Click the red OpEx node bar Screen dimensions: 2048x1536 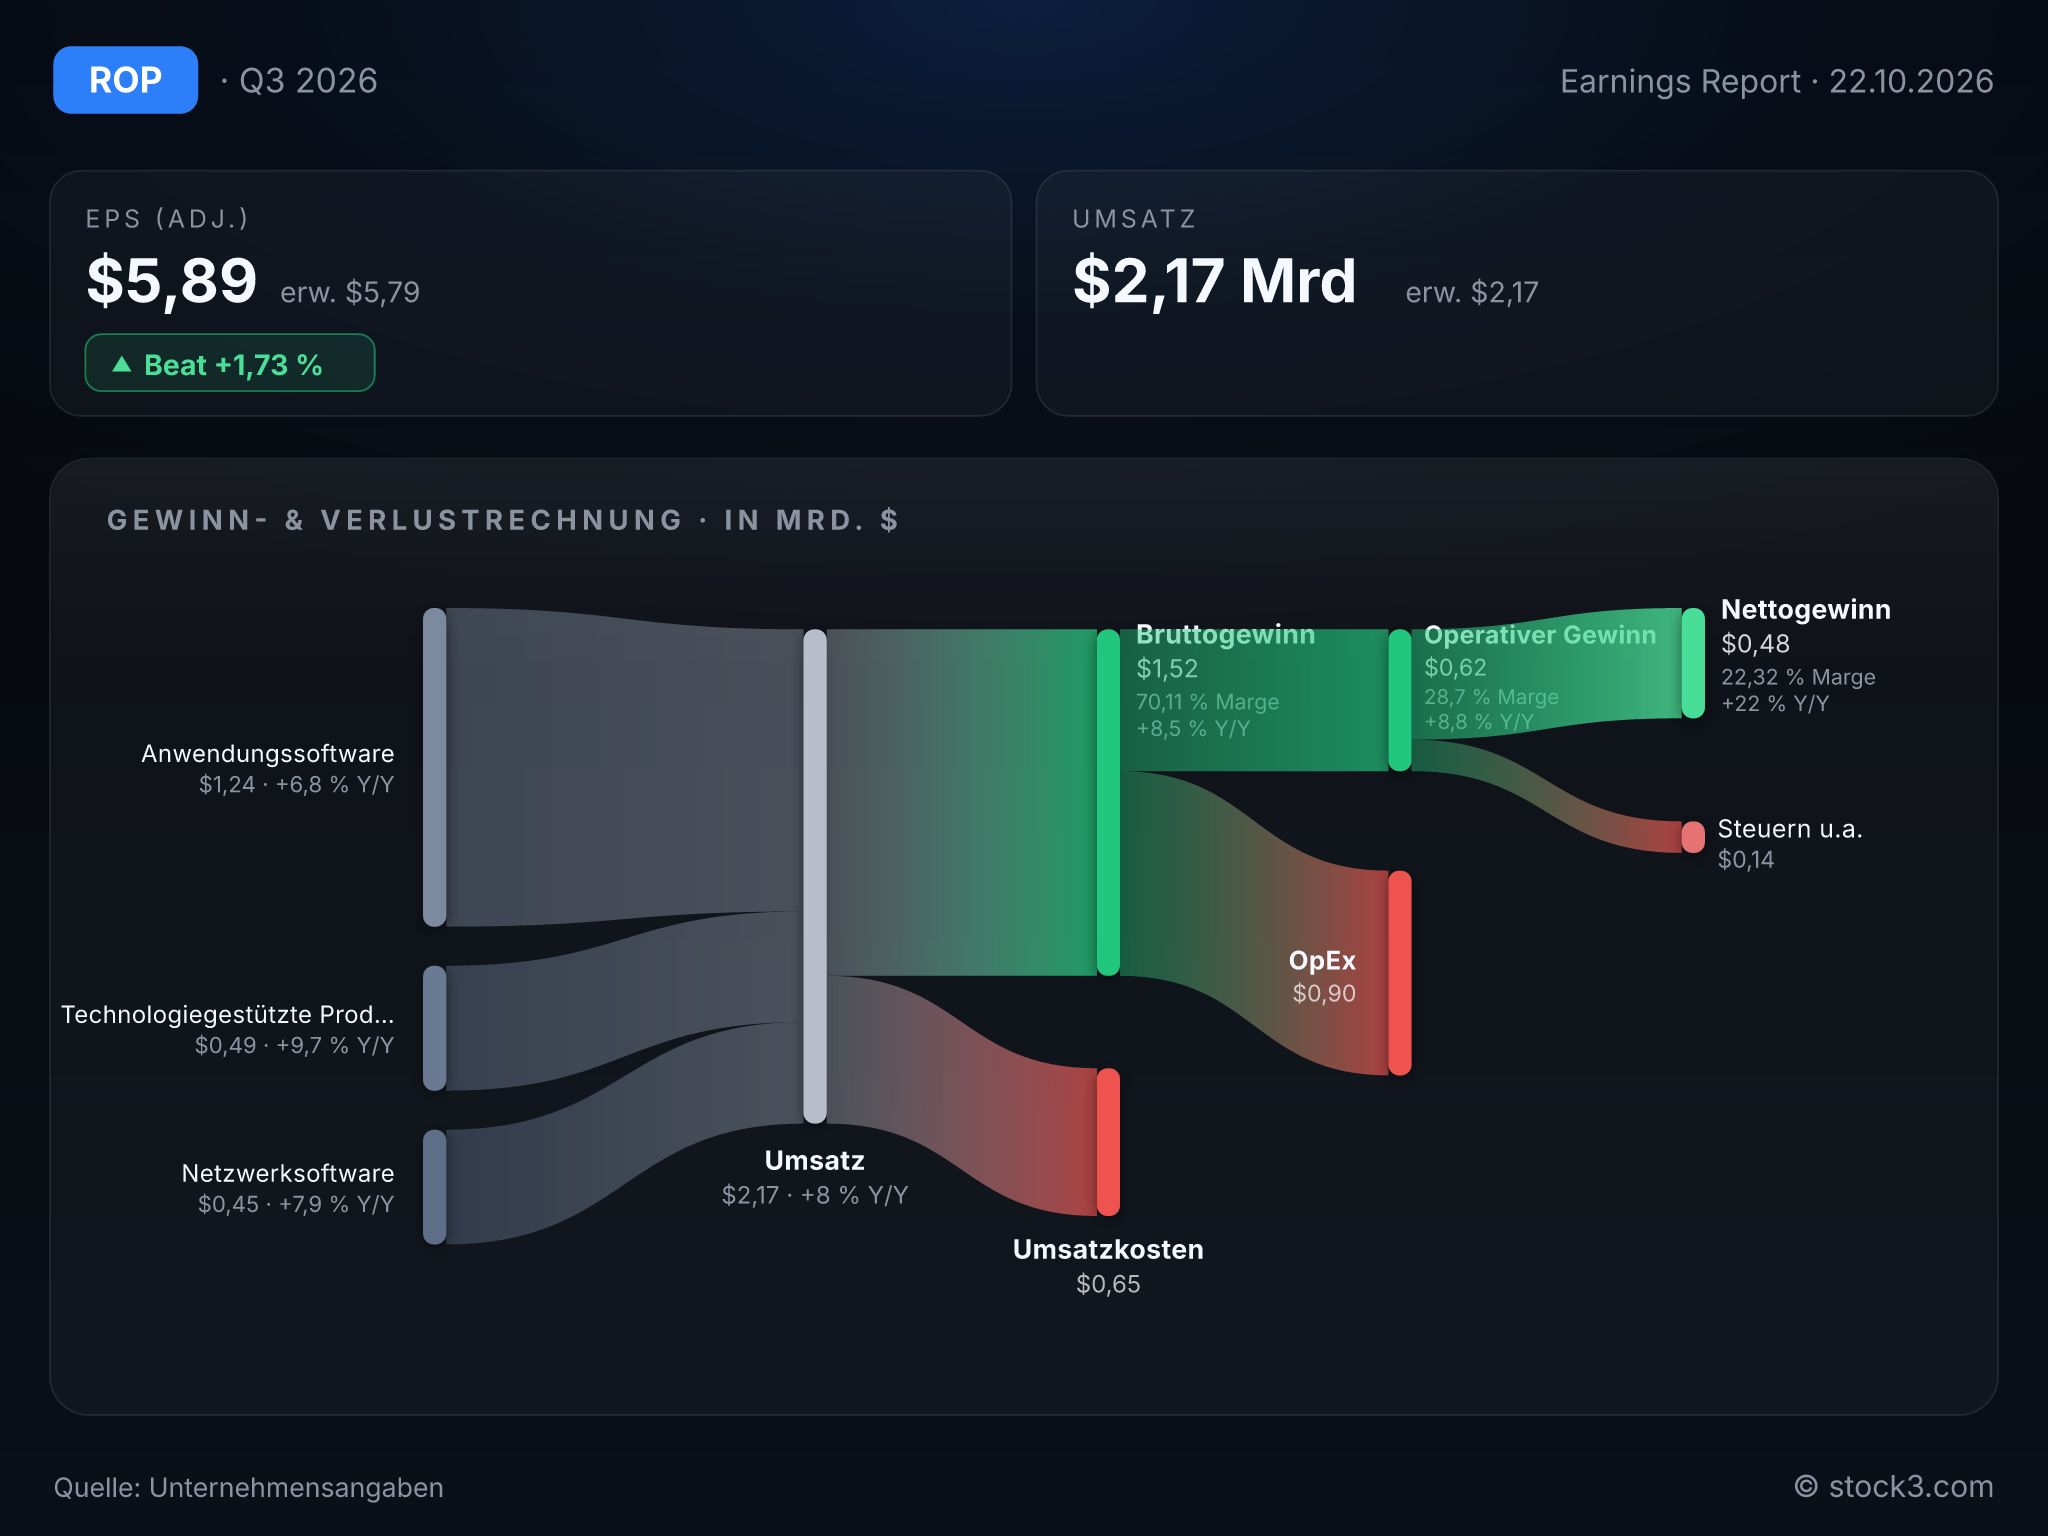1400,973
